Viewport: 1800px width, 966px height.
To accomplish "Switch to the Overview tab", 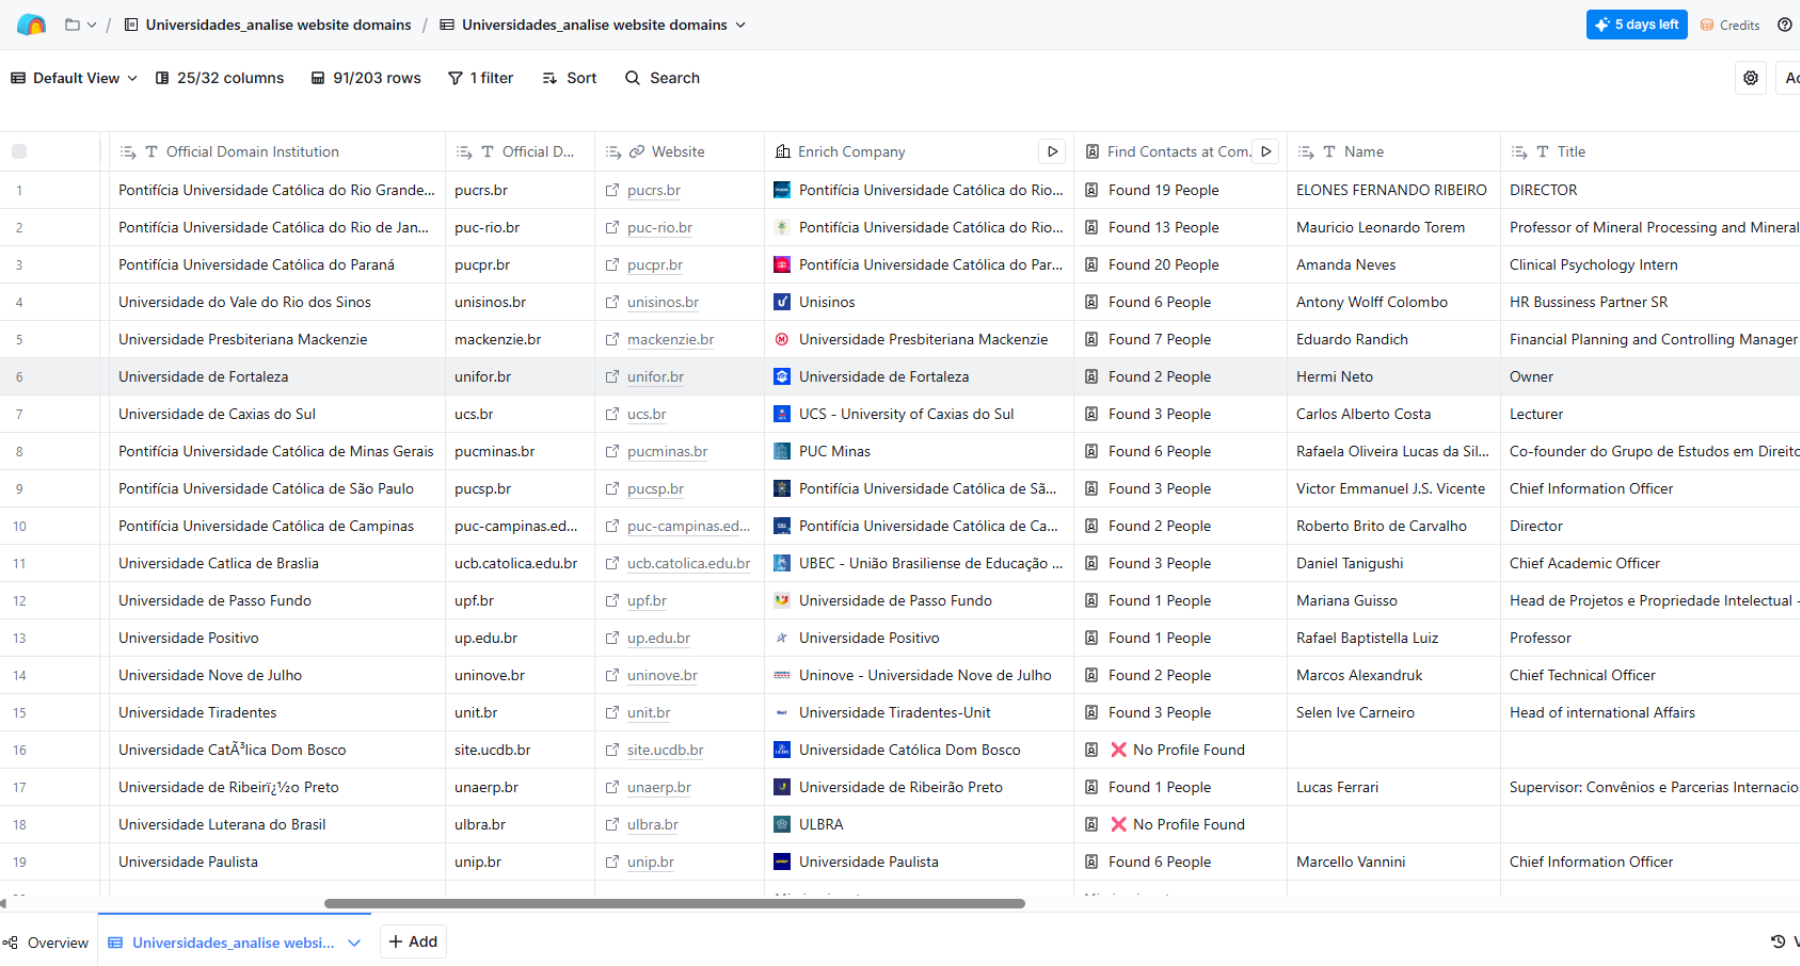I will [48, 942].
